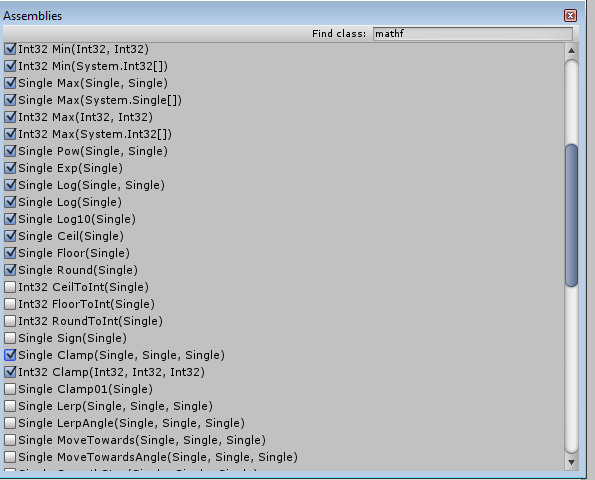Check Single Sign(Single) checkbox
Viewport: 595px width, 480px height.
[10, 338]
